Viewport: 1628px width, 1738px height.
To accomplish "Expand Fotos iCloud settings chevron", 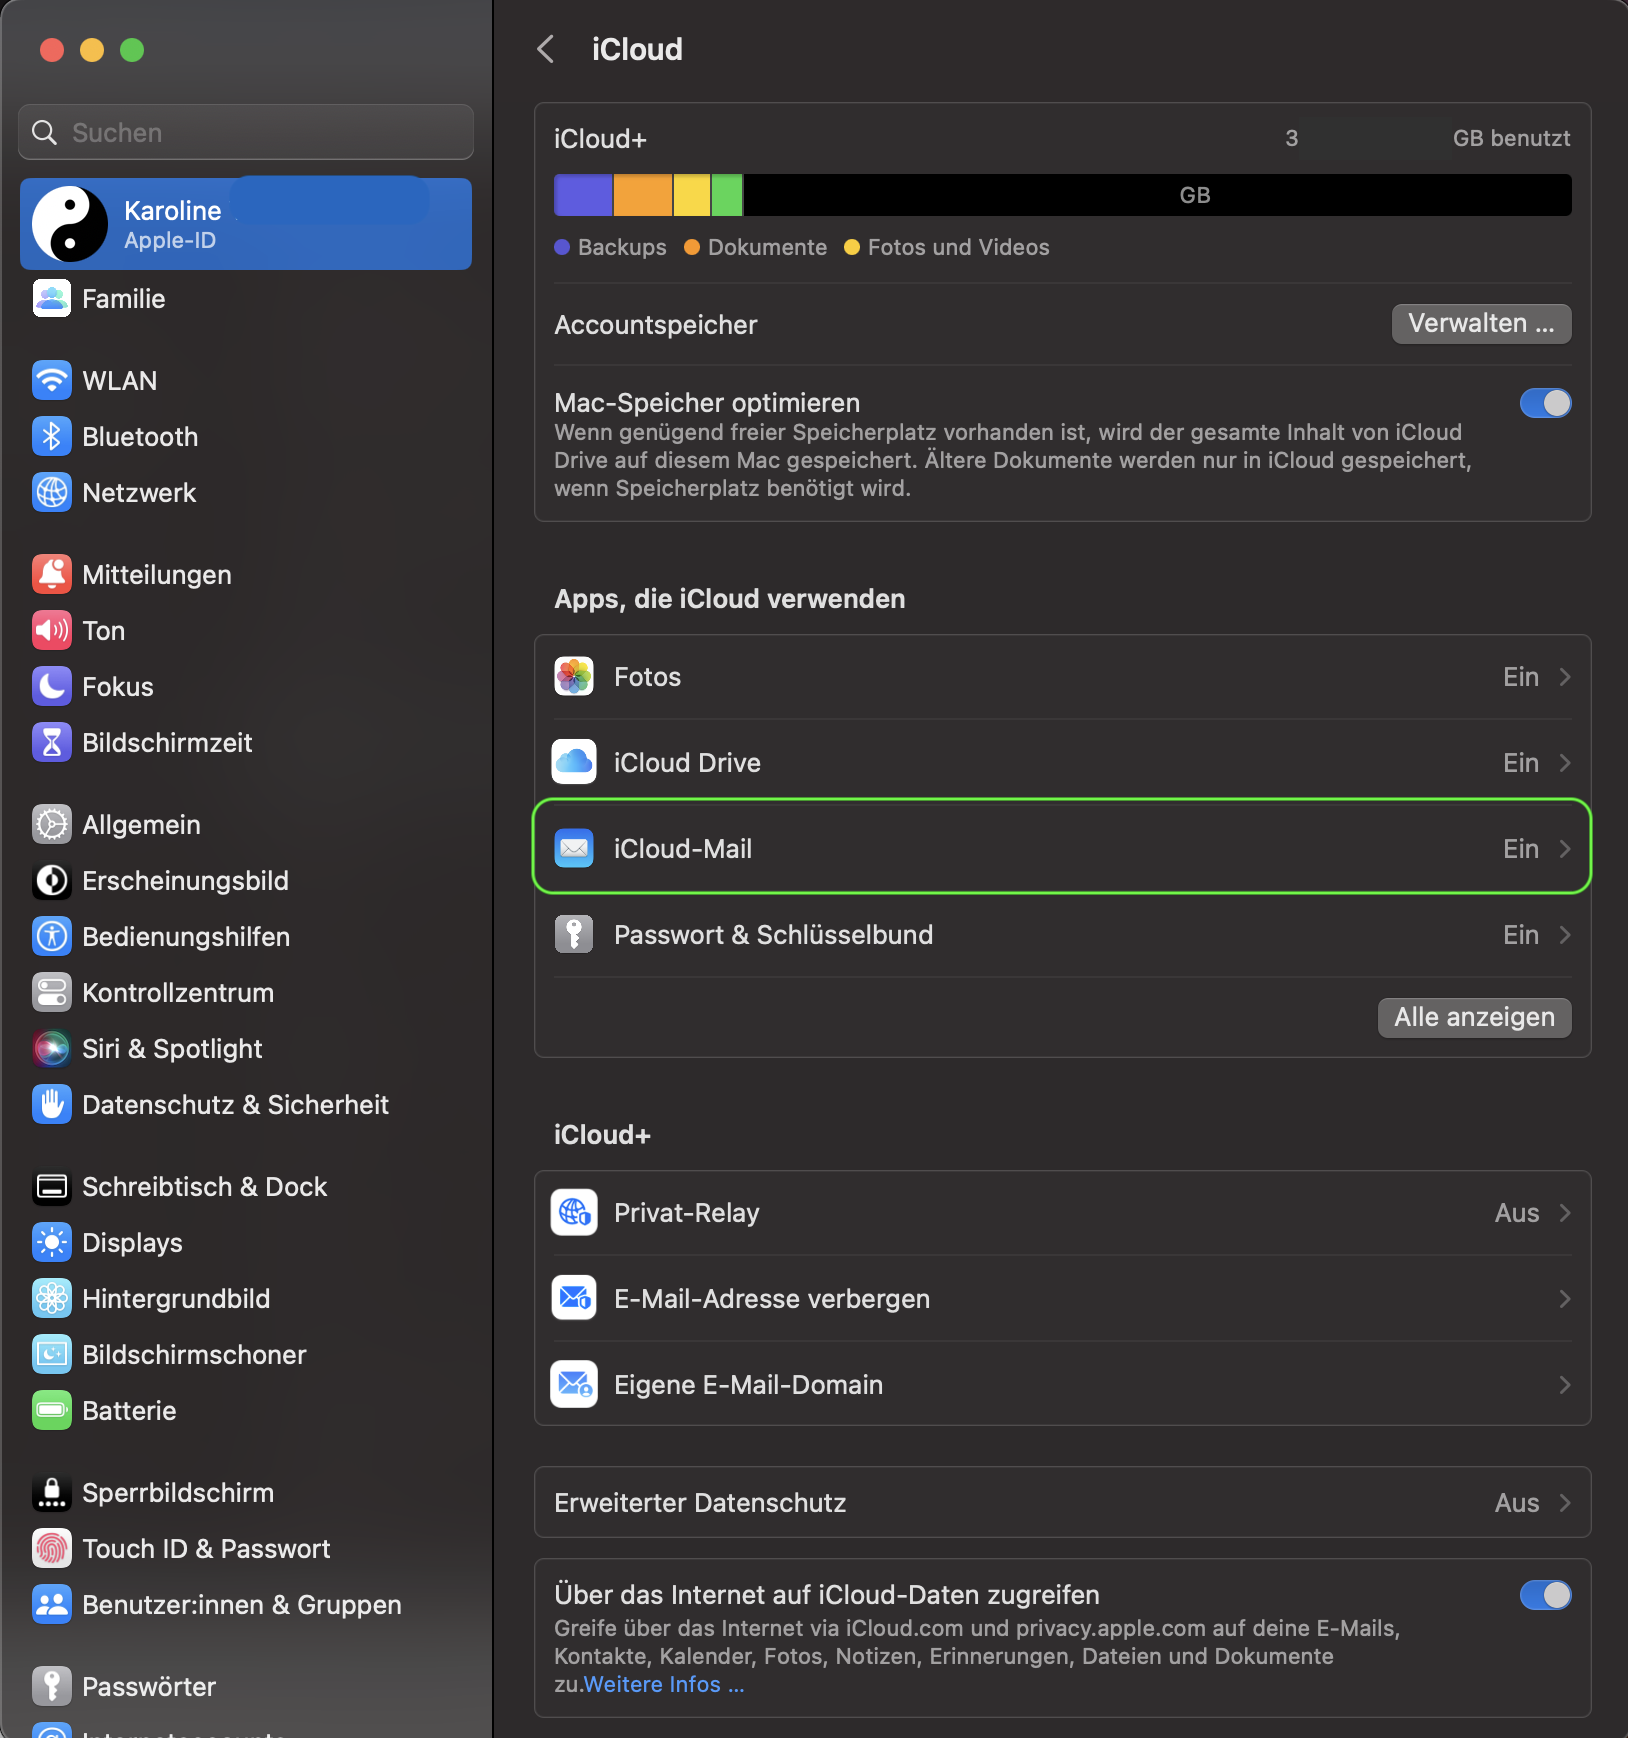I will 1565,677.
